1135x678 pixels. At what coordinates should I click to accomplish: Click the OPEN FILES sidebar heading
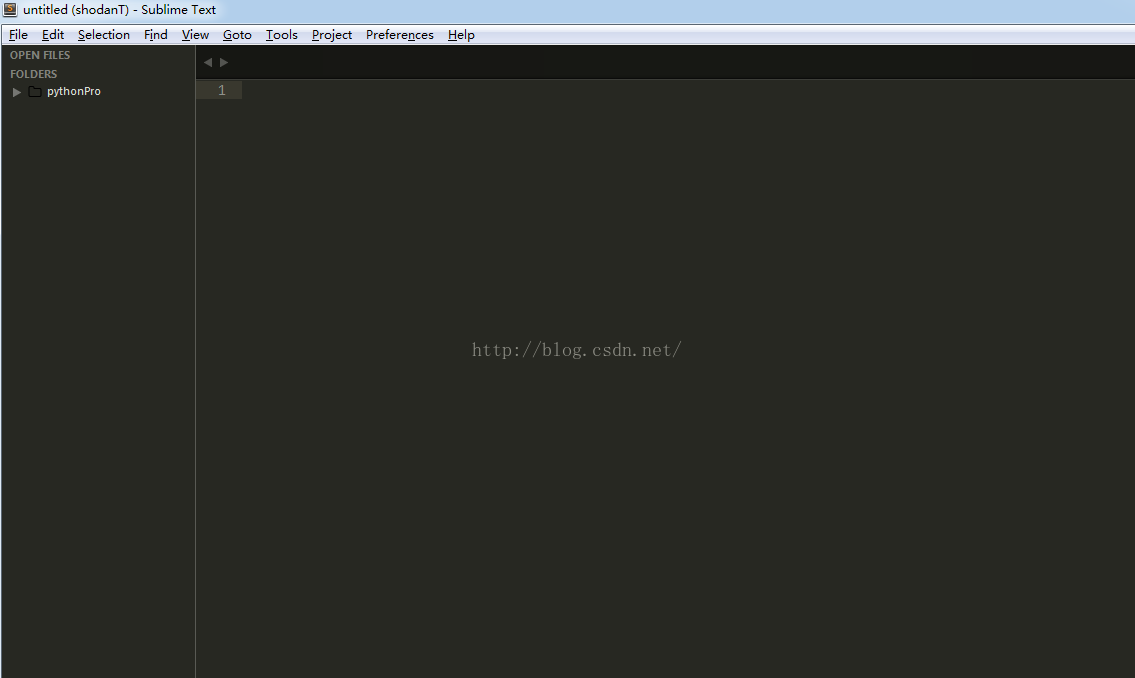[x=40, y=55]
